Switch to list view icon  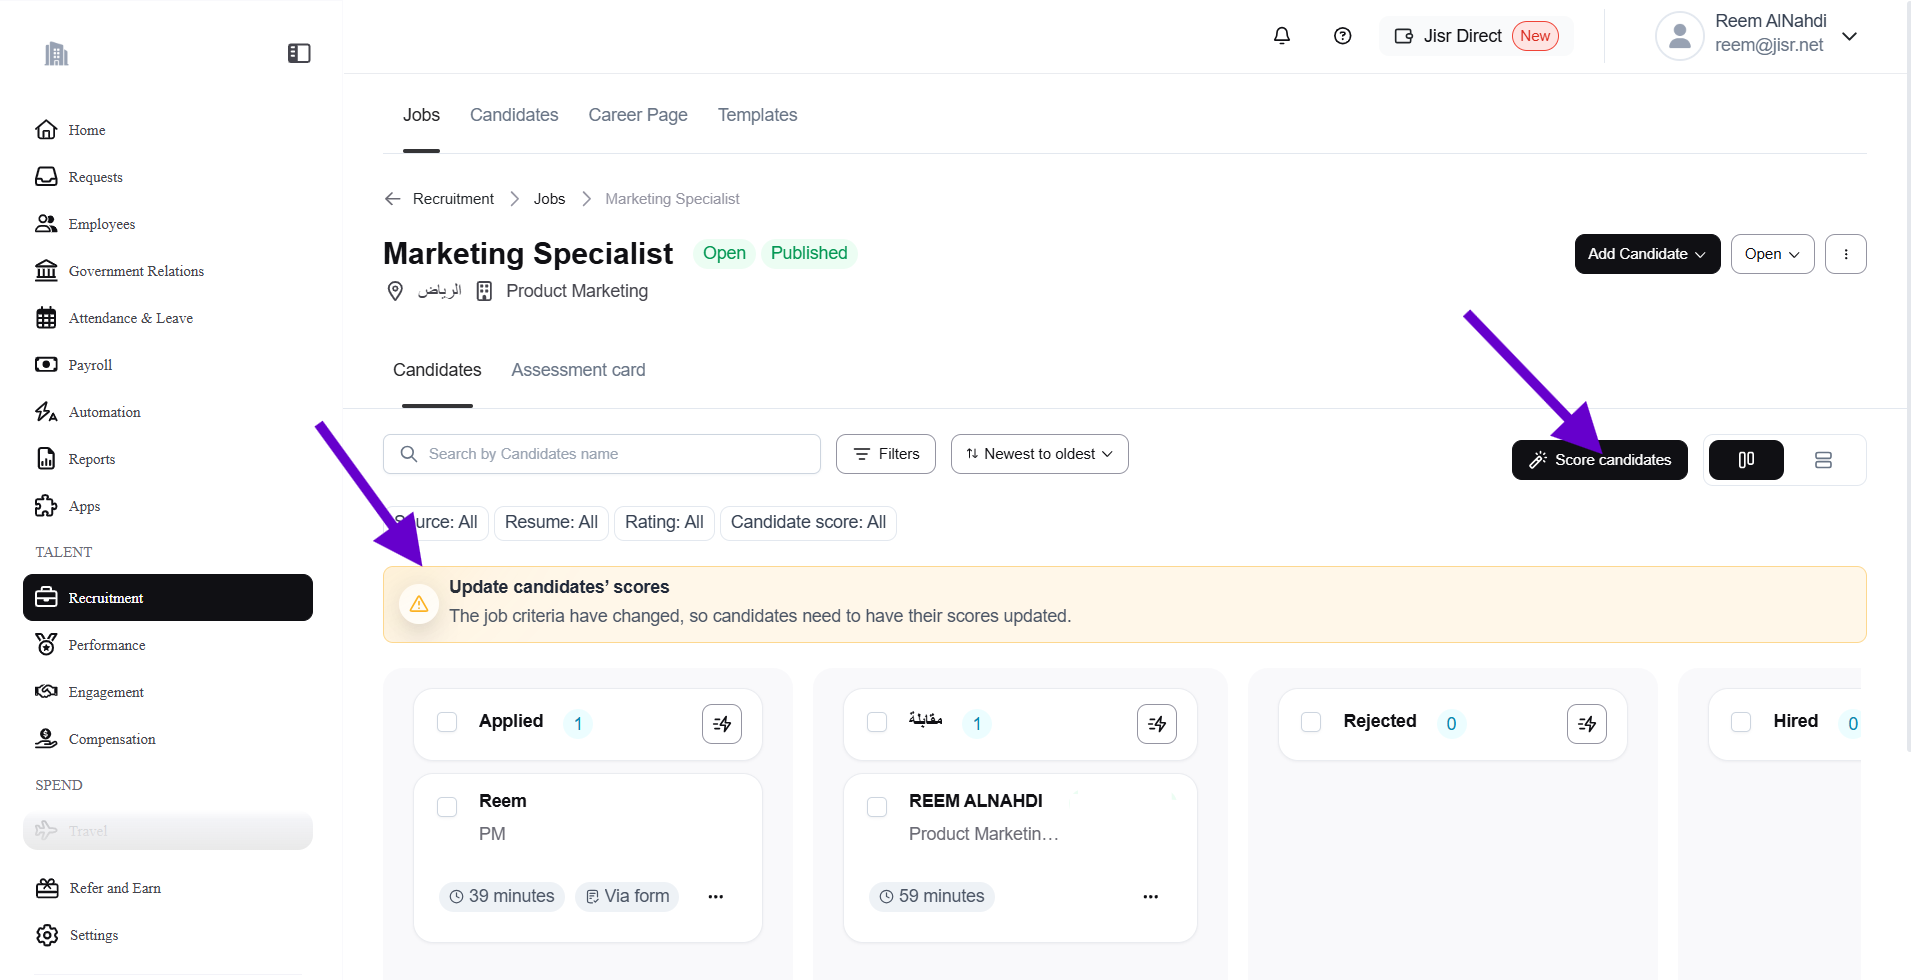(x=1822, y=460)
